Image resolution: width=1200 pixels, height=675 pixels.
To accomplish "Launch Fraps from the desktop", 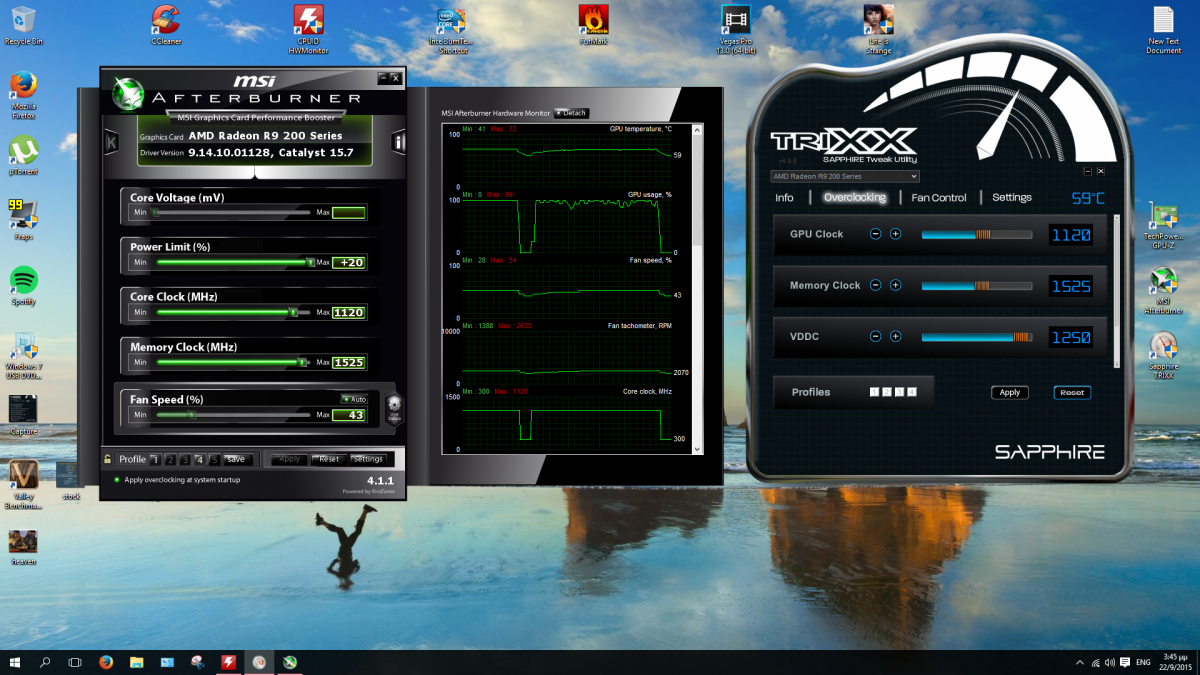I will coord(23,220).
